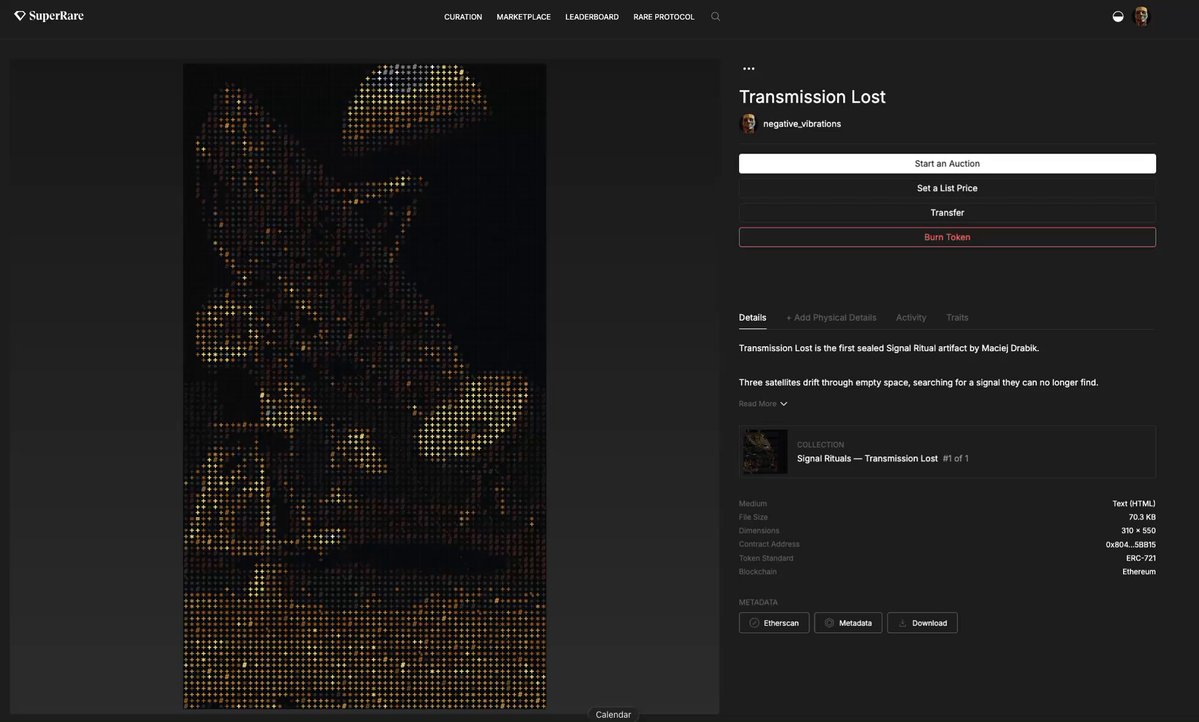Open the collection thumbnail image
Screen dimensions: 1199x722
click(765, 451)
